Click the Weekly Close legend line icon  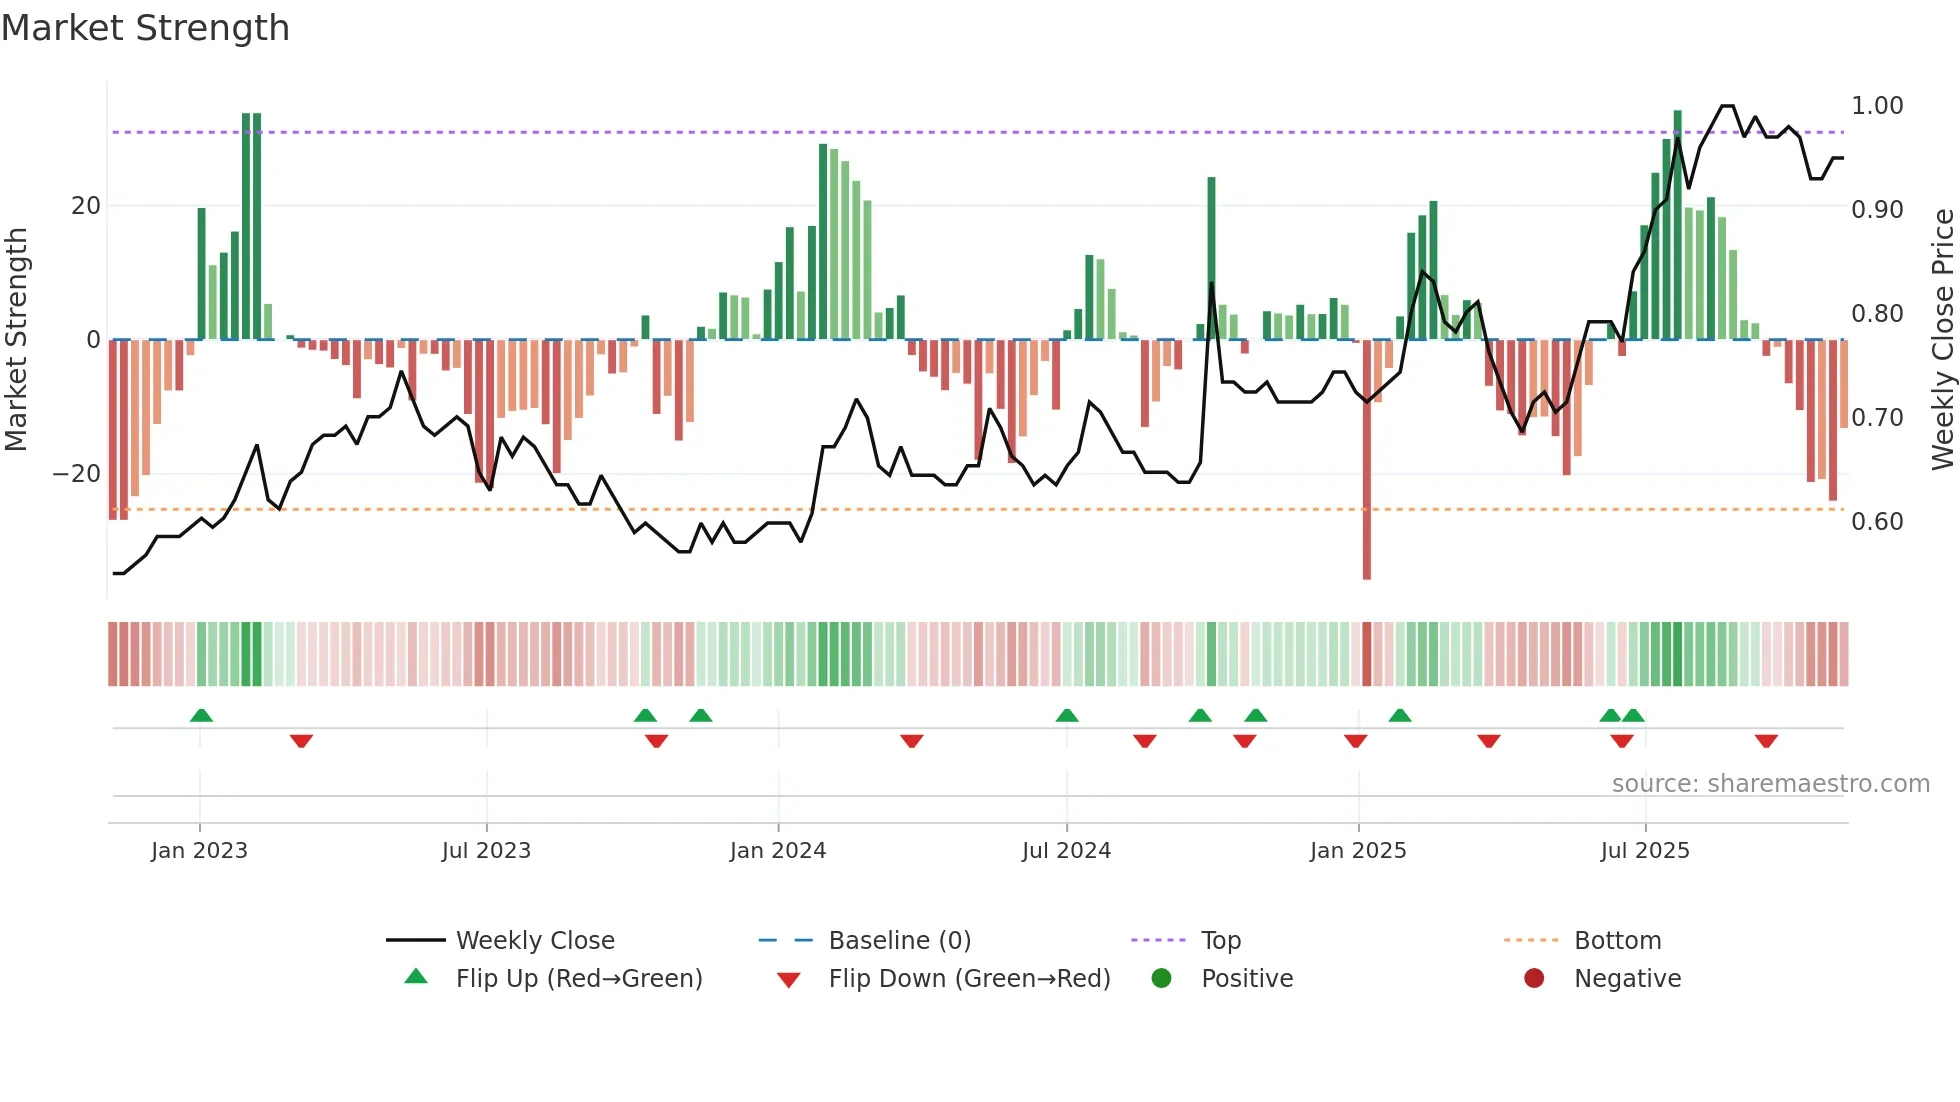coord(415,940)
